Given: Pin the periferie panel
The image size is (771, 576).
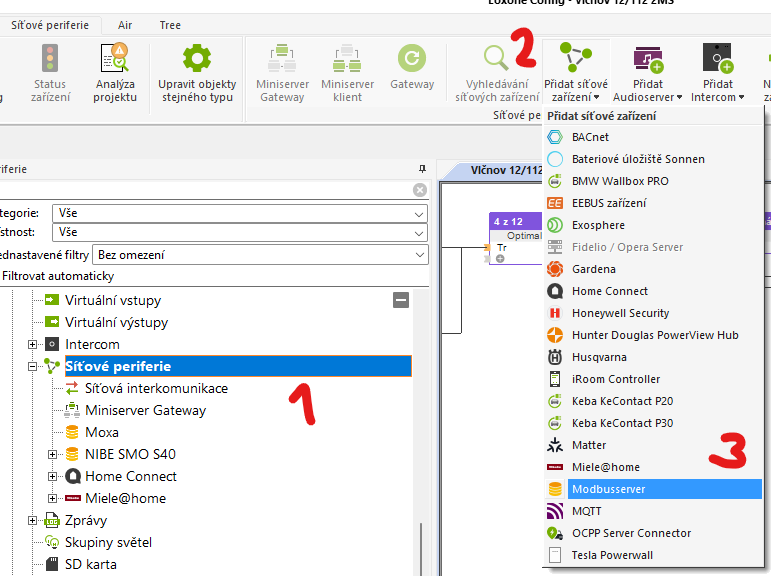Looking at the screenshot, I should 422,169.
